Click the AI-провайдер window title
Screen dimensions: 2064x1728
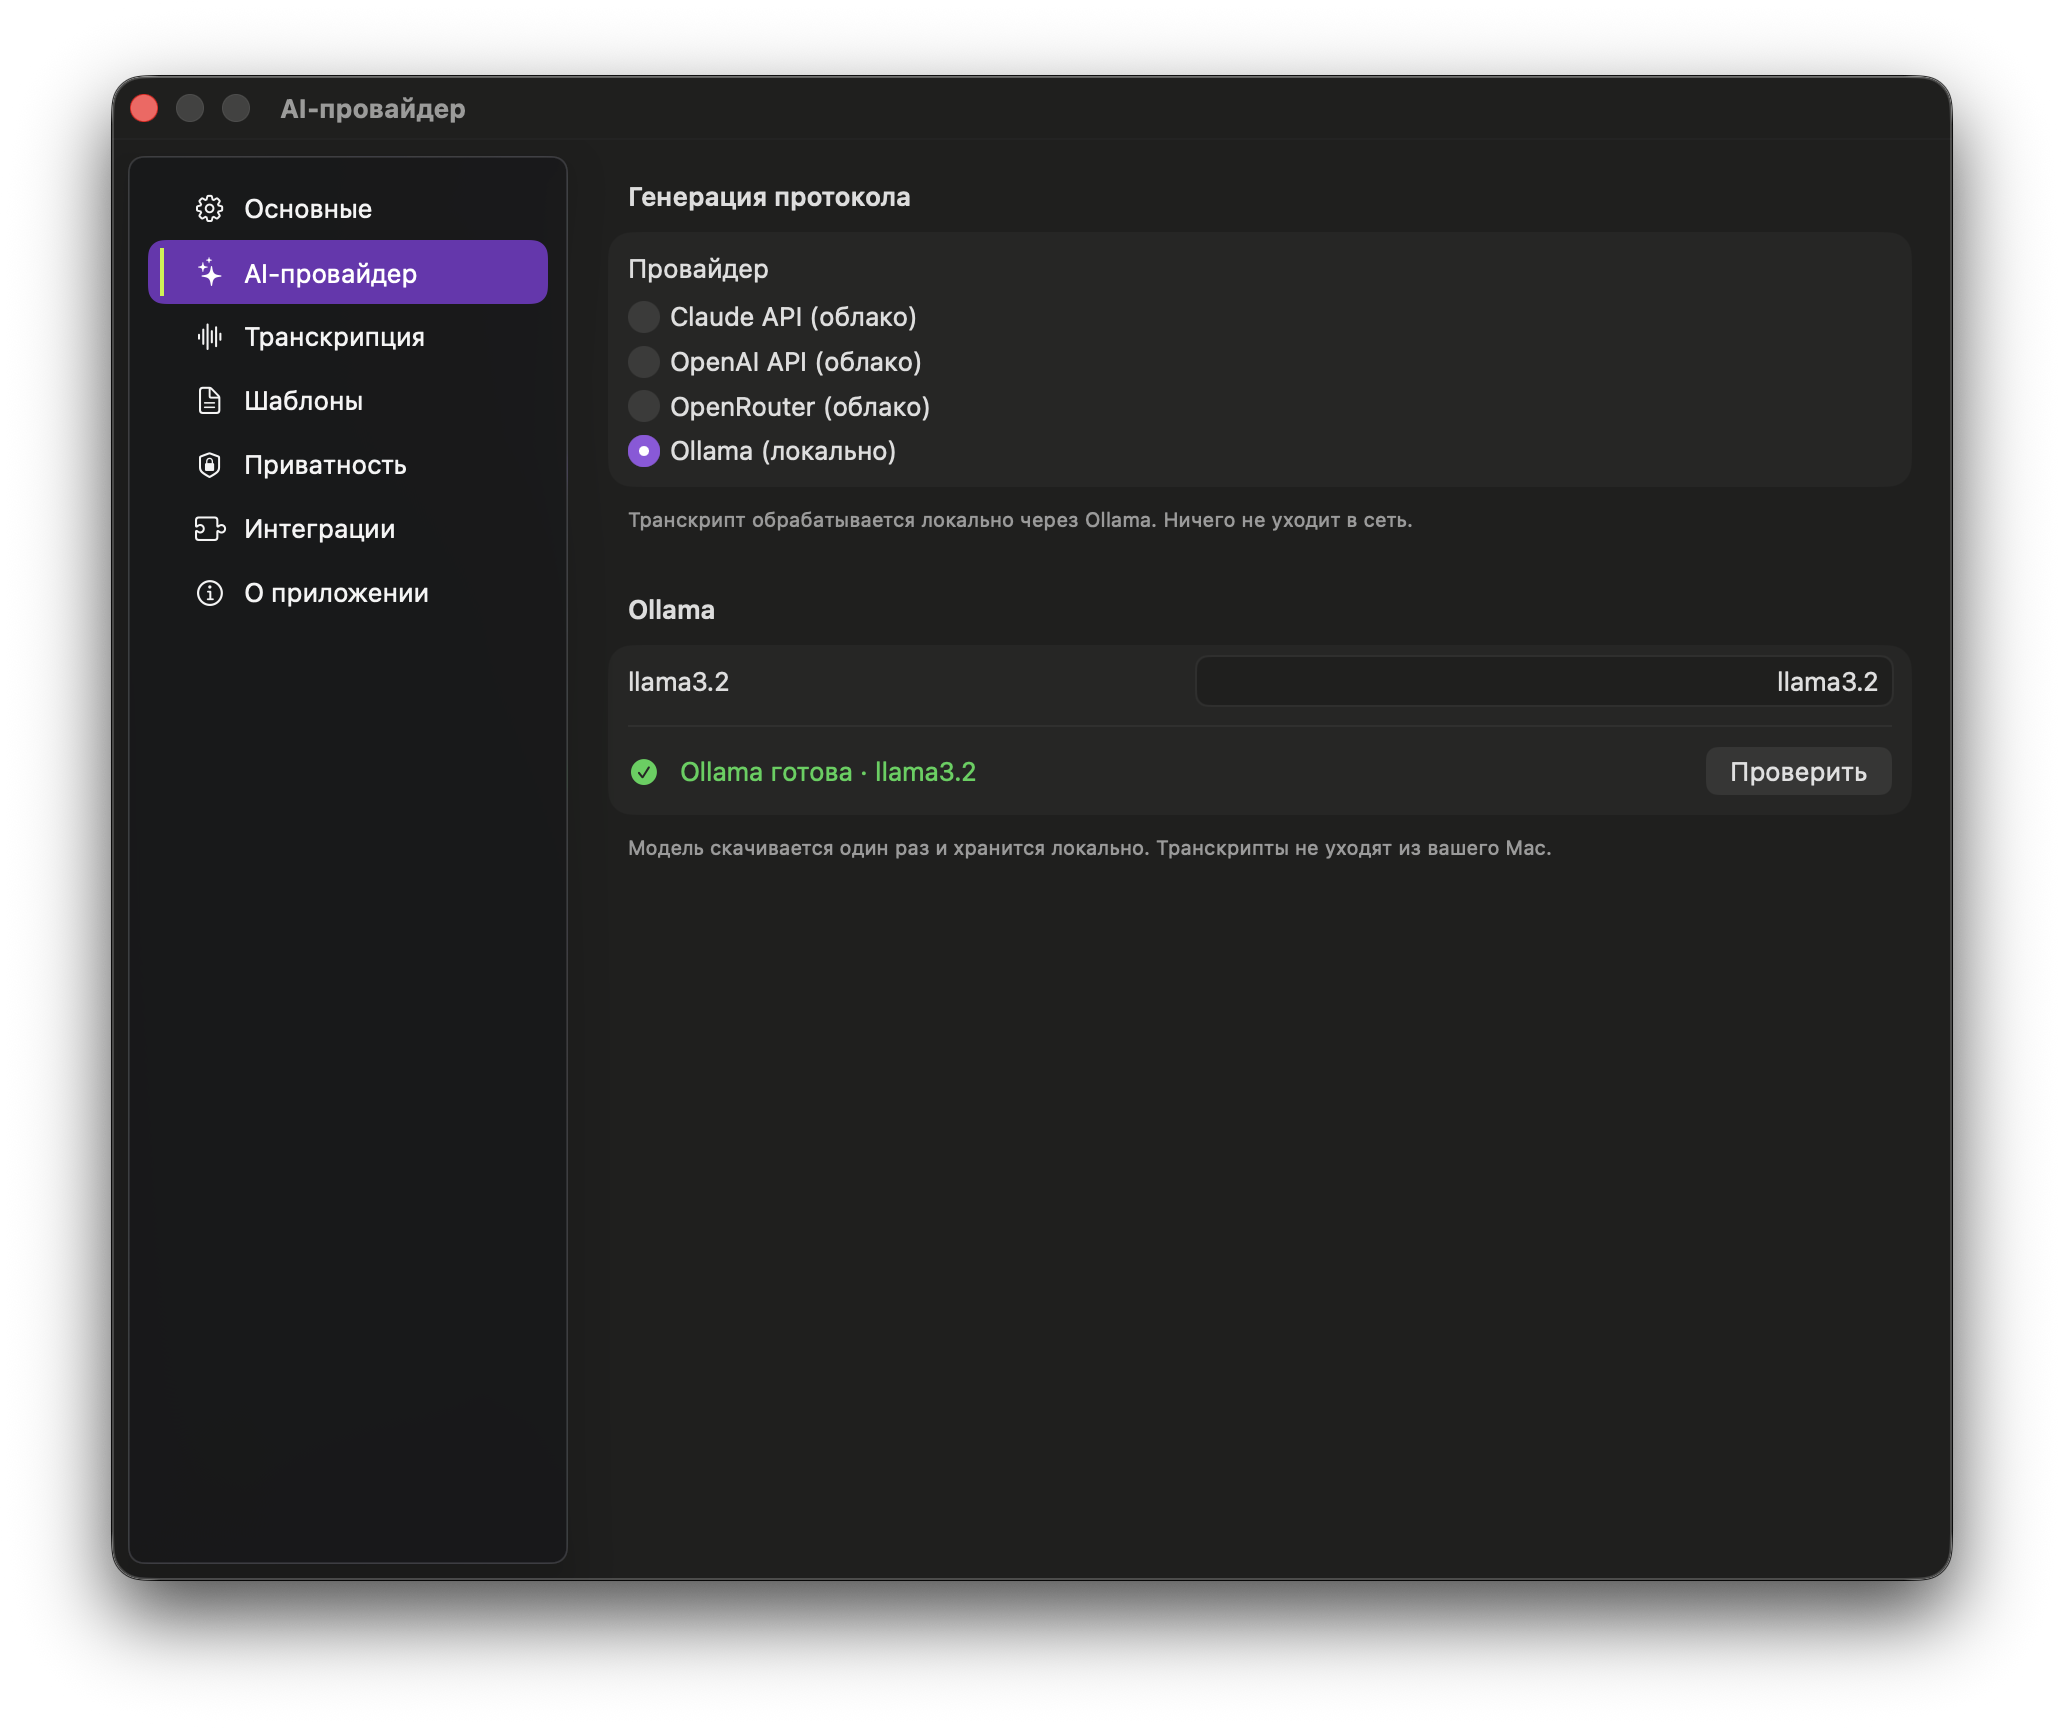(373, 108)
